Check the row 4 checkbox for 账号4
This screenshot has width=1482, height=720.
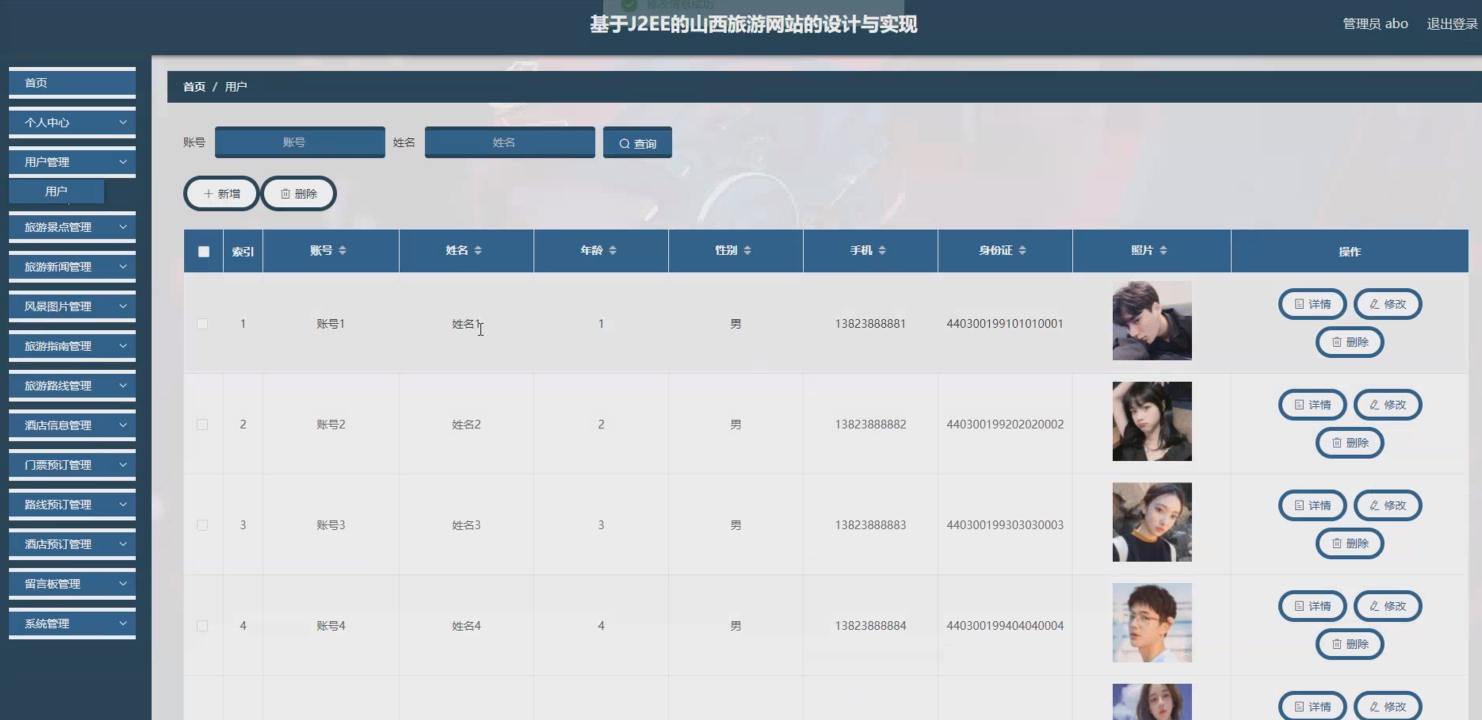tap(203, 626)
